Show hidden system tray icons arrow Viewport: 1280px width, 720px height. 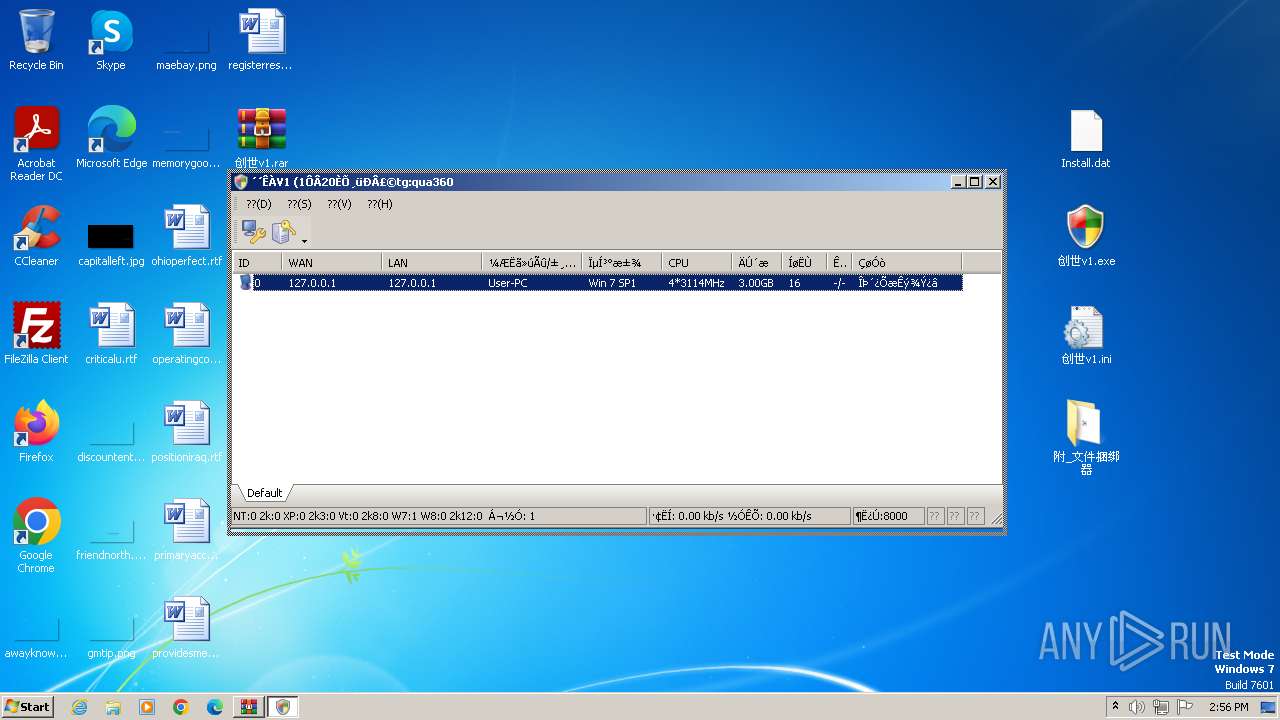(x=1116, y=706)
